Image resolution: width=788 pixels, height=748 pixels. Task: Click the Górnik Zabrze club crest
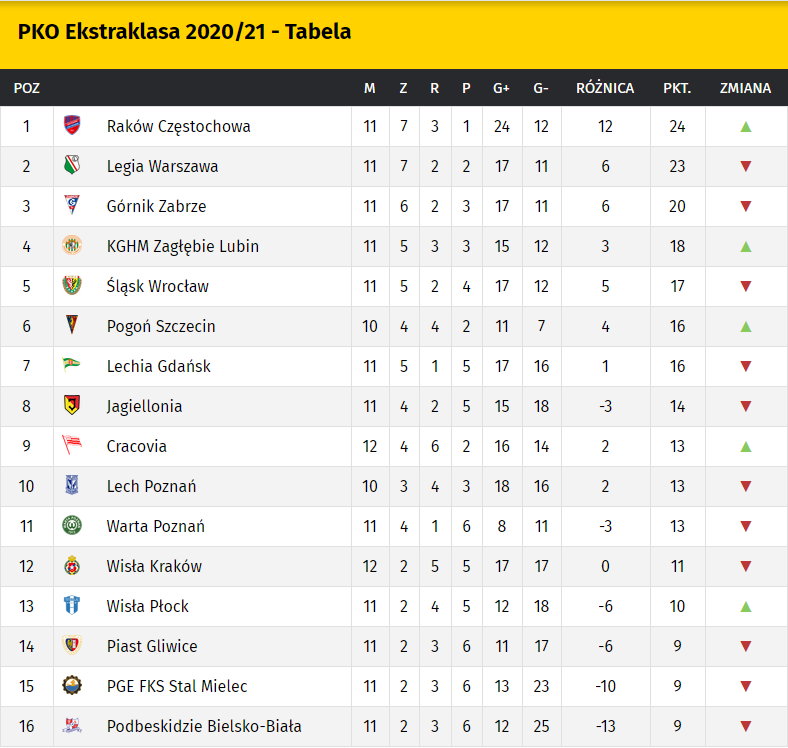tap(72, 206)
